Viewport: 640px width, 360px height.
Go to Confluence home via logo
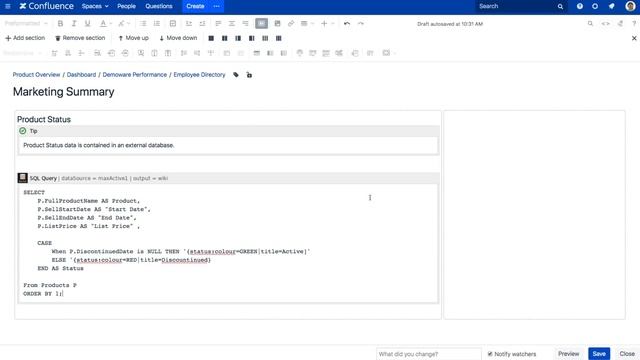(x=47, y=6)
